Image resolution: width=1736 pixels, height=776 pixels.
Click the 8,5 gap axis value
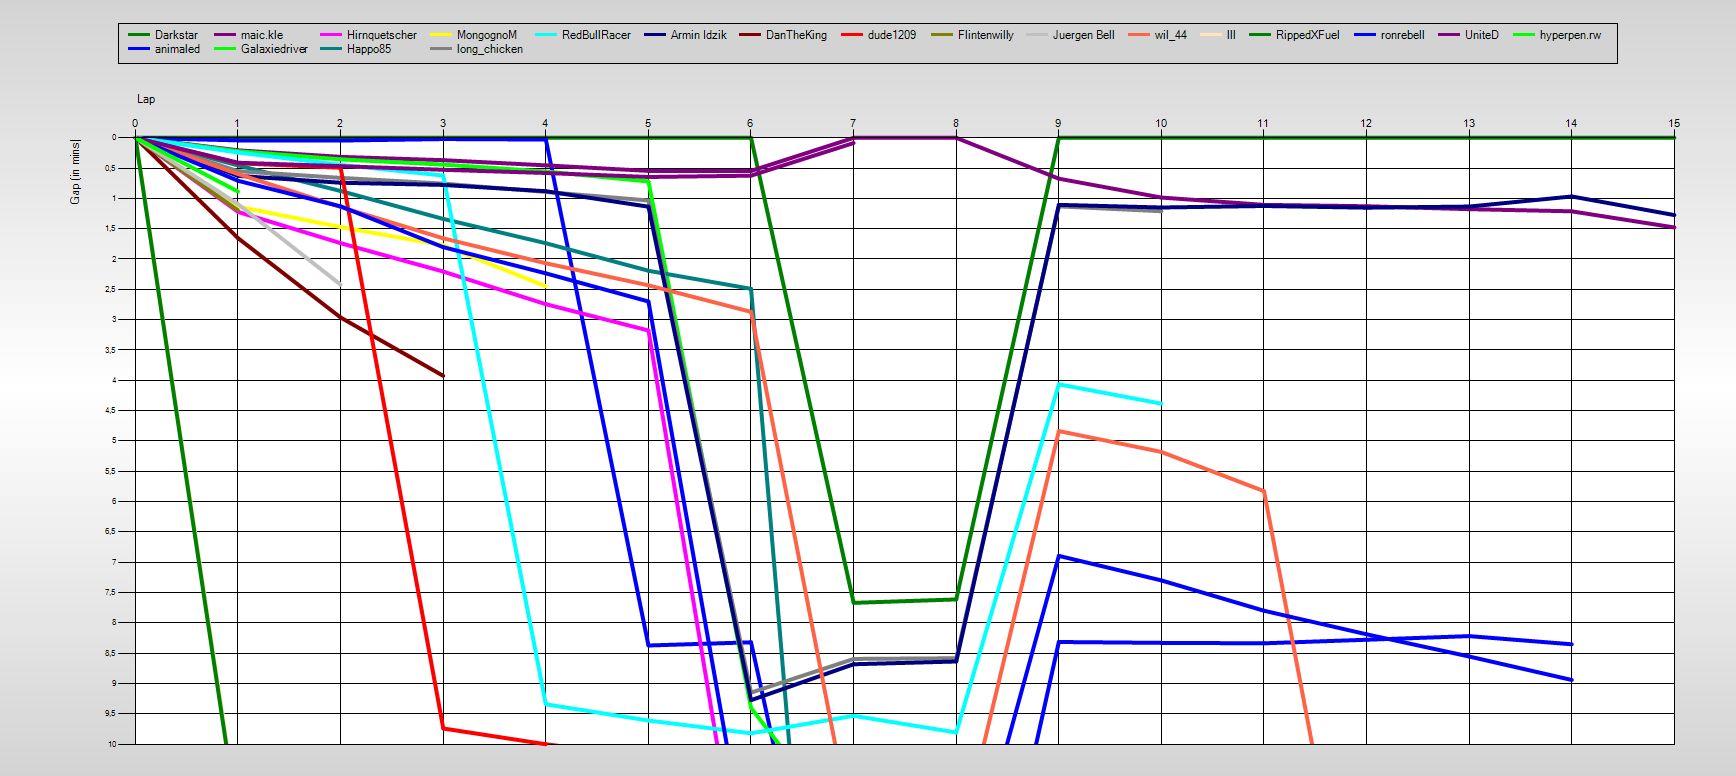pos(111,654)
